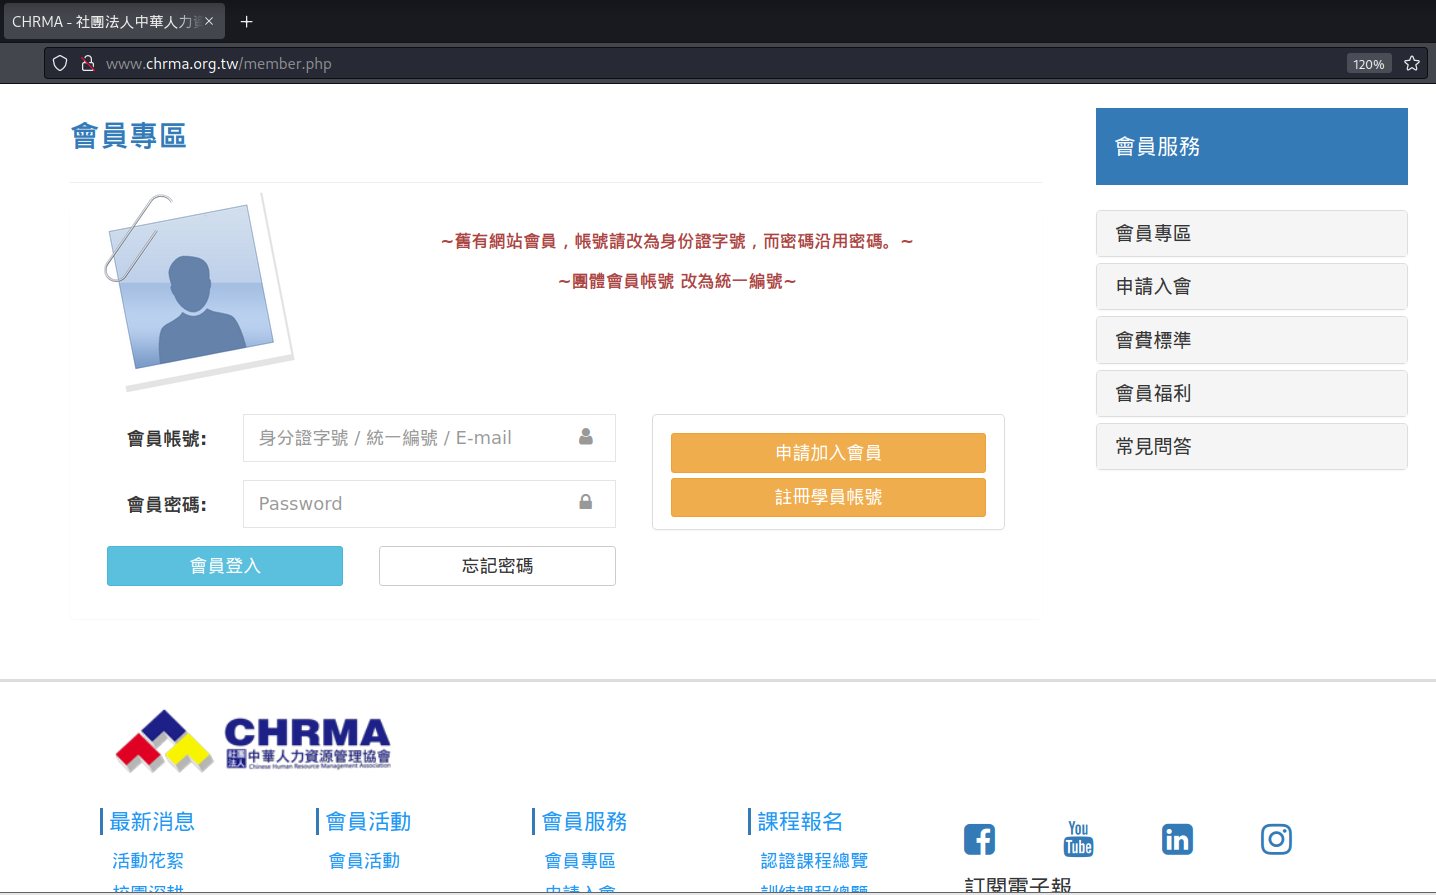1436x895 pixels.
Task: Open a new browser tab with plus button
Action: [x=246, y=21]
